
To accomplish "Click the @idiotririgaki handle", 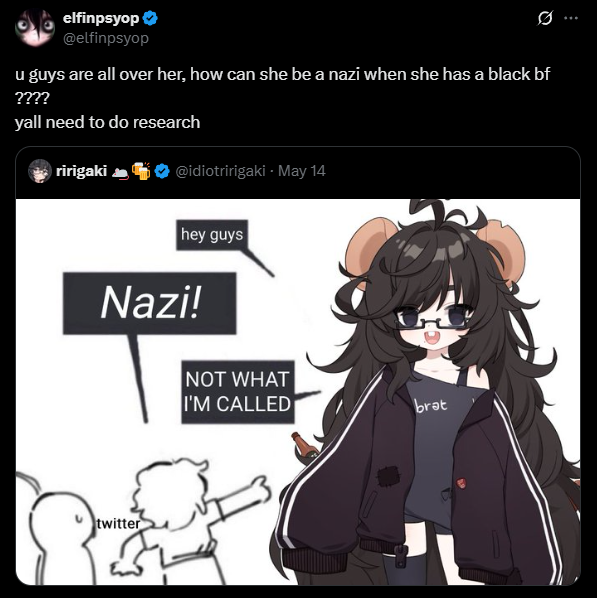I will (x=220, y=171).
